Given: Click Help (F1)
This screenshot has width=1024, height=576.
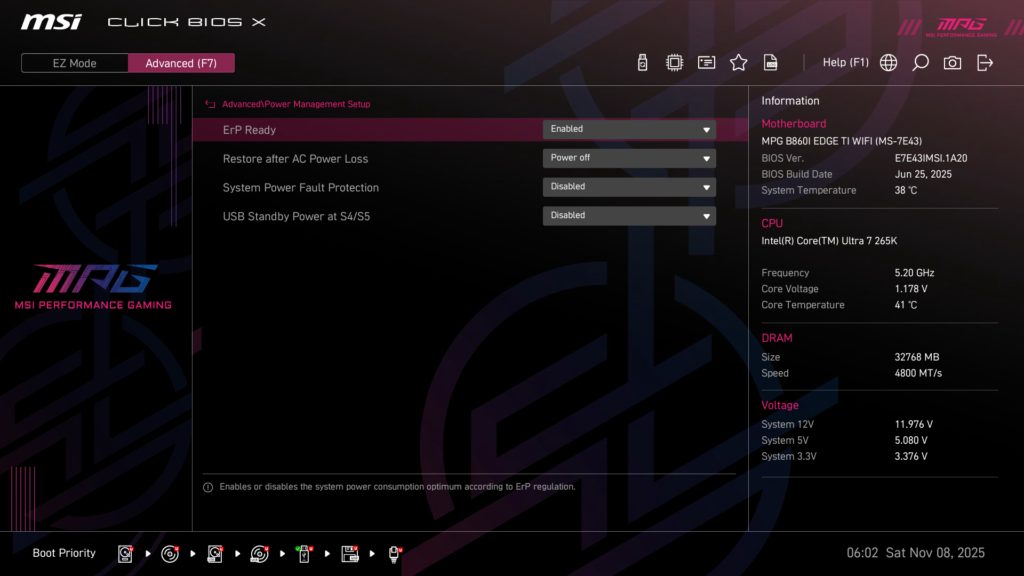Looking at the screenshot, I should point(846,62).
